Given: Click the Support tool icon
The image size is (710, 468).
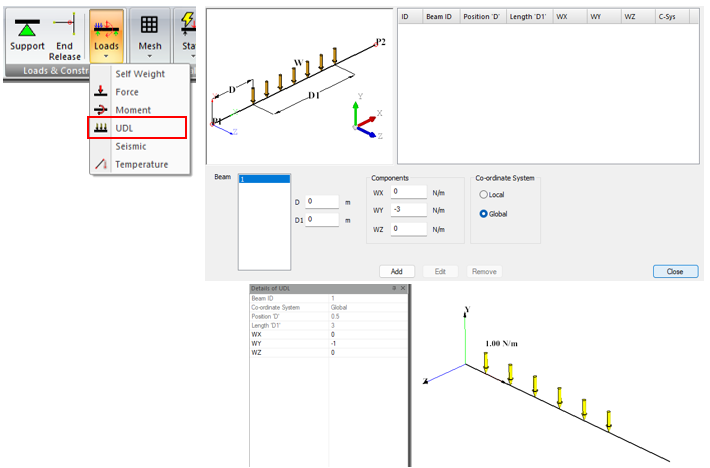Looking at the screenshot, I should pyautogui.click(x=28, y=26).
